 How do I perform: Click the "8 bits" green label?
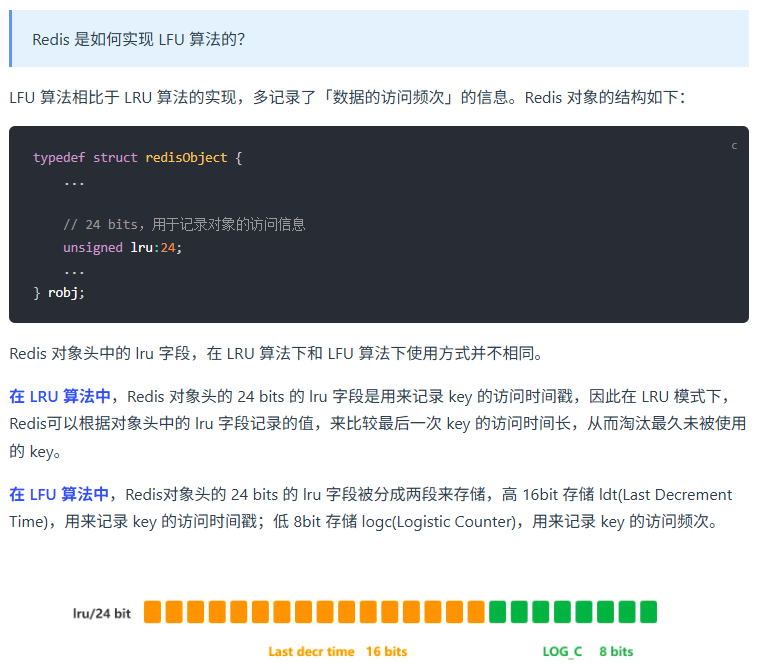tap(616, 651)
